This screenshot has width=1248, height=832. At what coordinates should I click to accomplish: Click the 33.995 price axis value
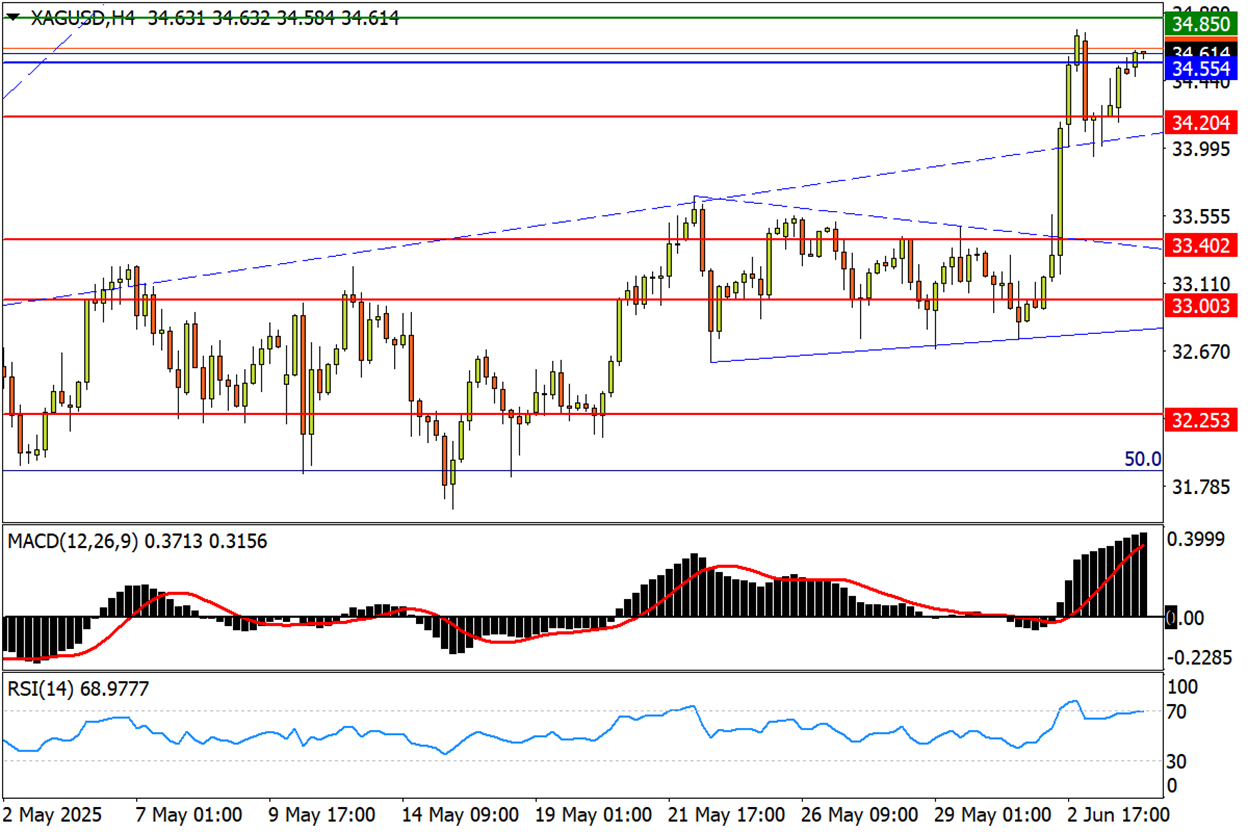click(1200, 150)
